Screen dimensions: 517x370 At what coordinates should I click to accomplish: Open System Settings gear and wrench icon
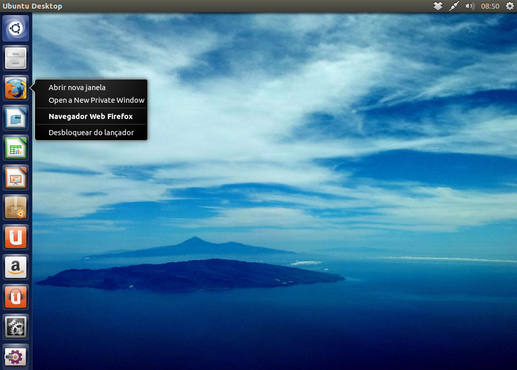tap(16, 327)
